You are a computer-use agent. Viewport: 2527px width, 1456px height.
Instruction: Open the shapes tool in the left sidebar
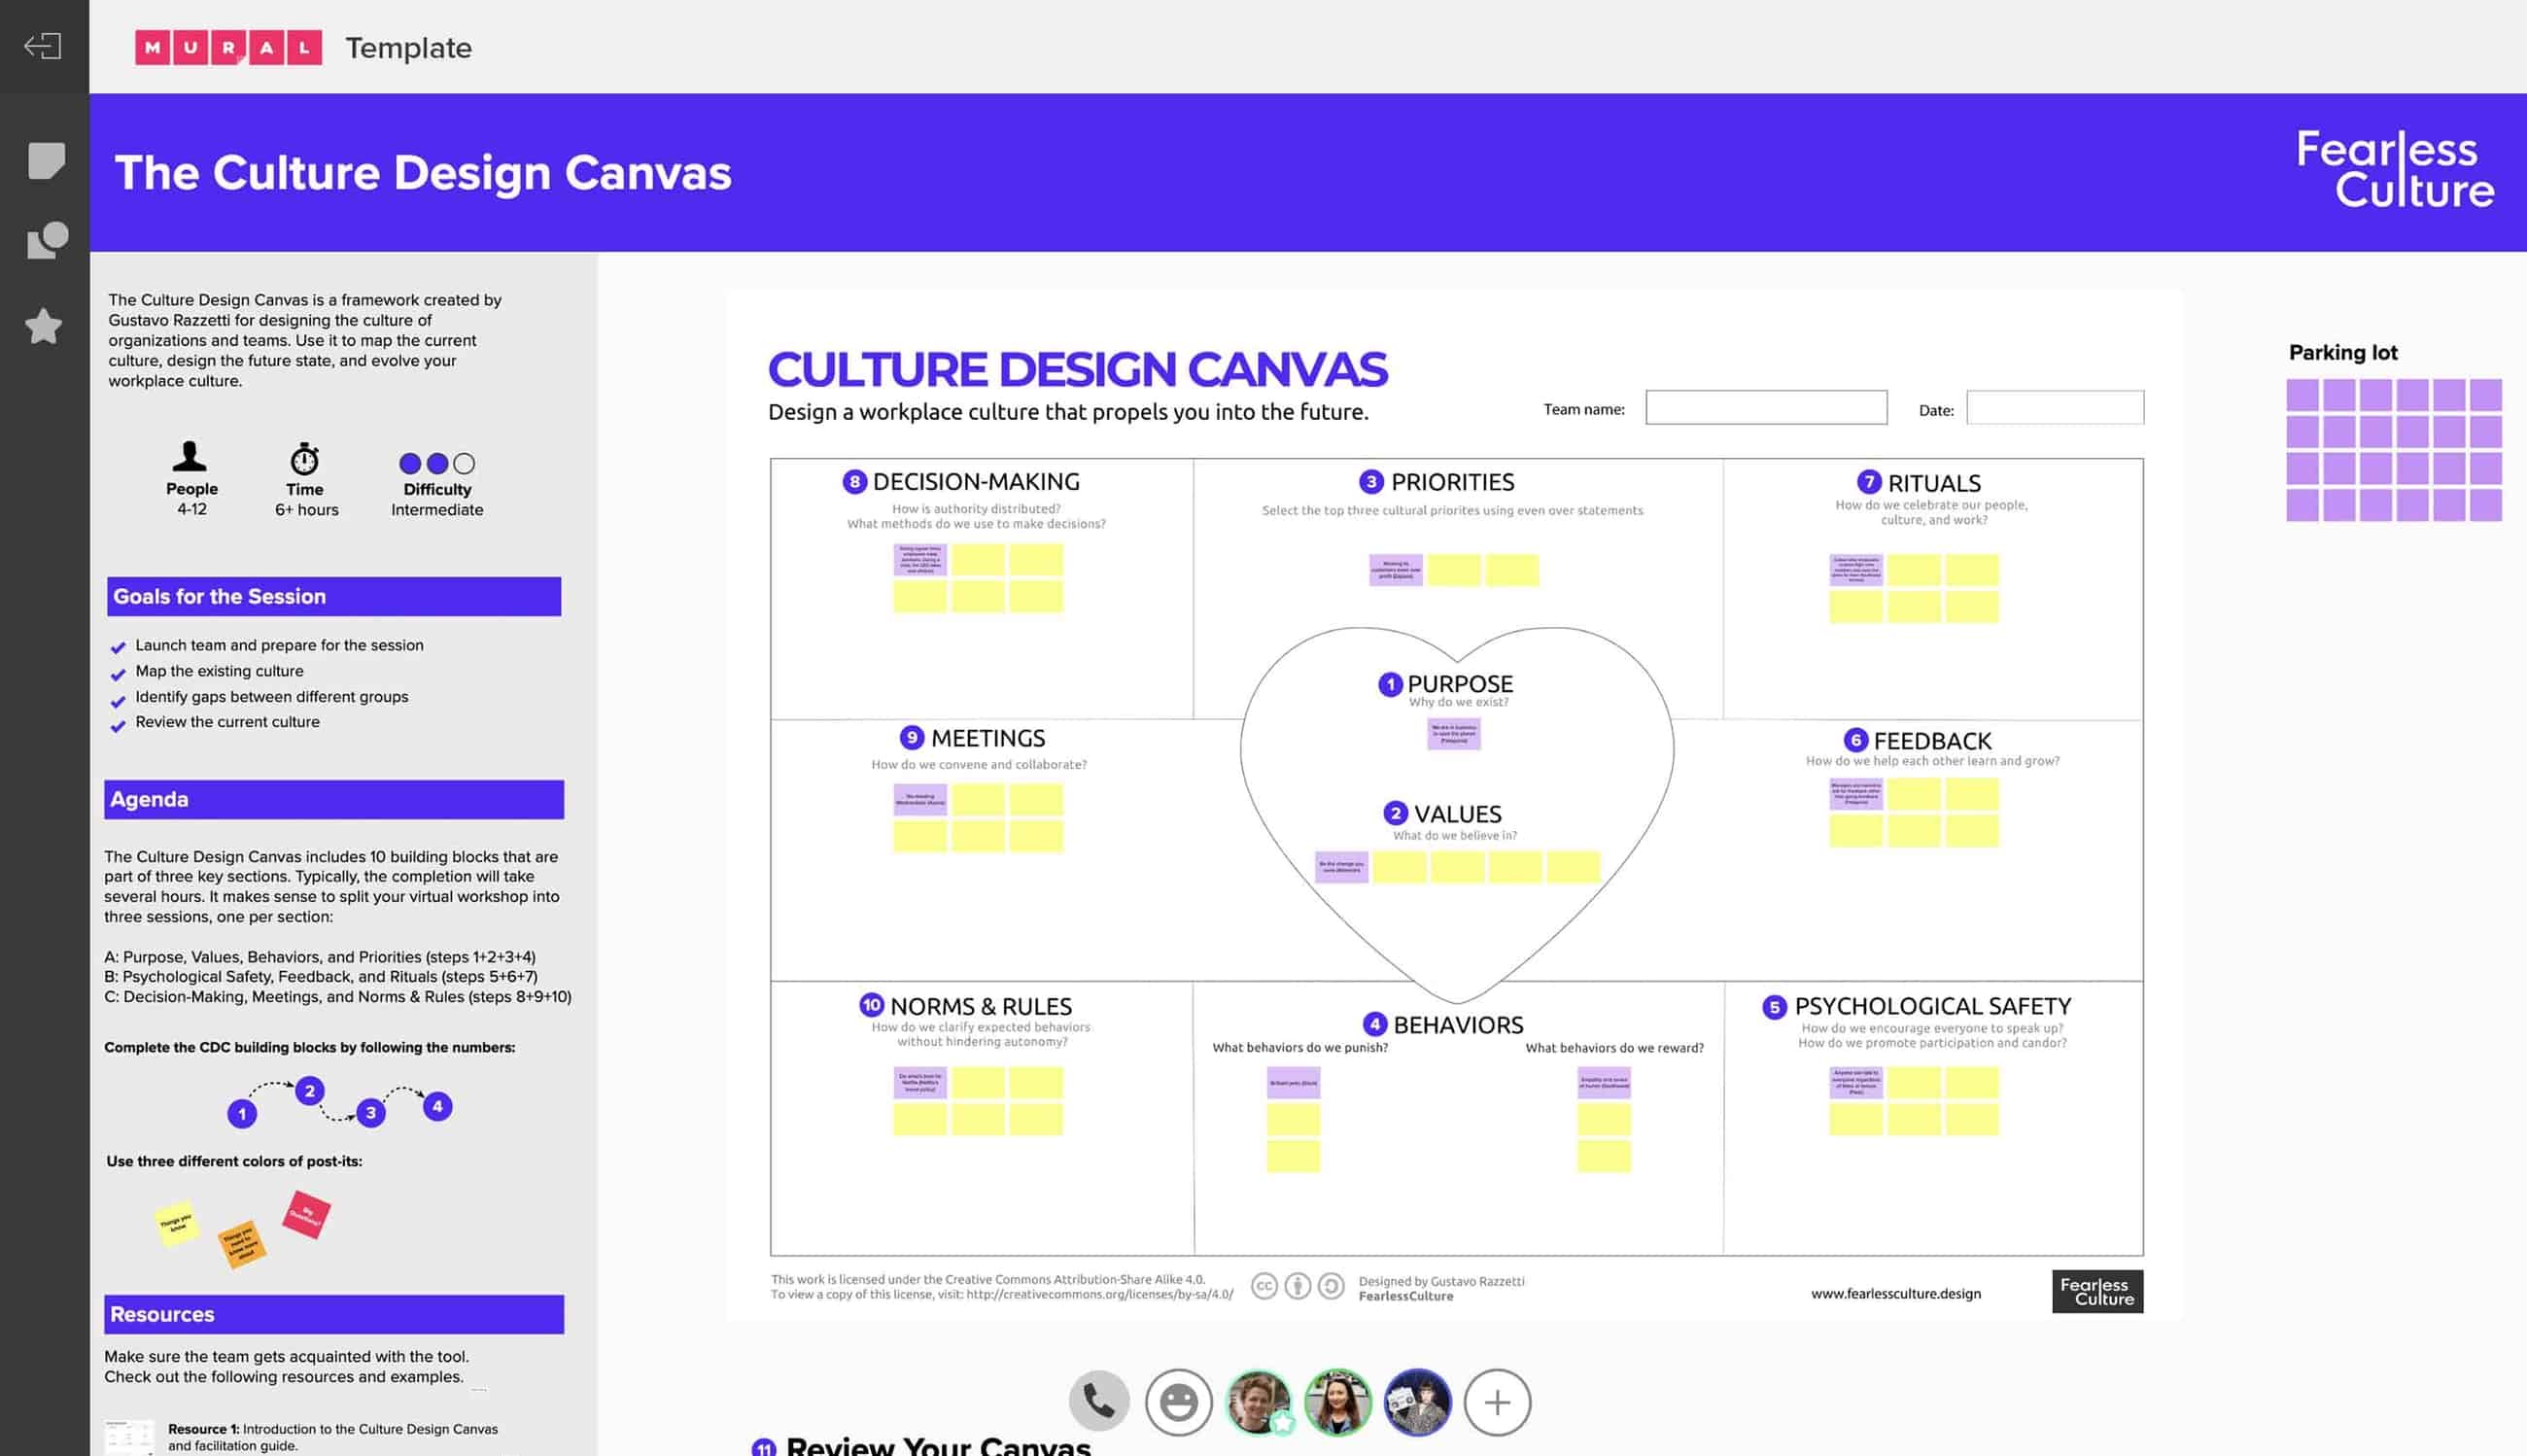coord(44,240)
